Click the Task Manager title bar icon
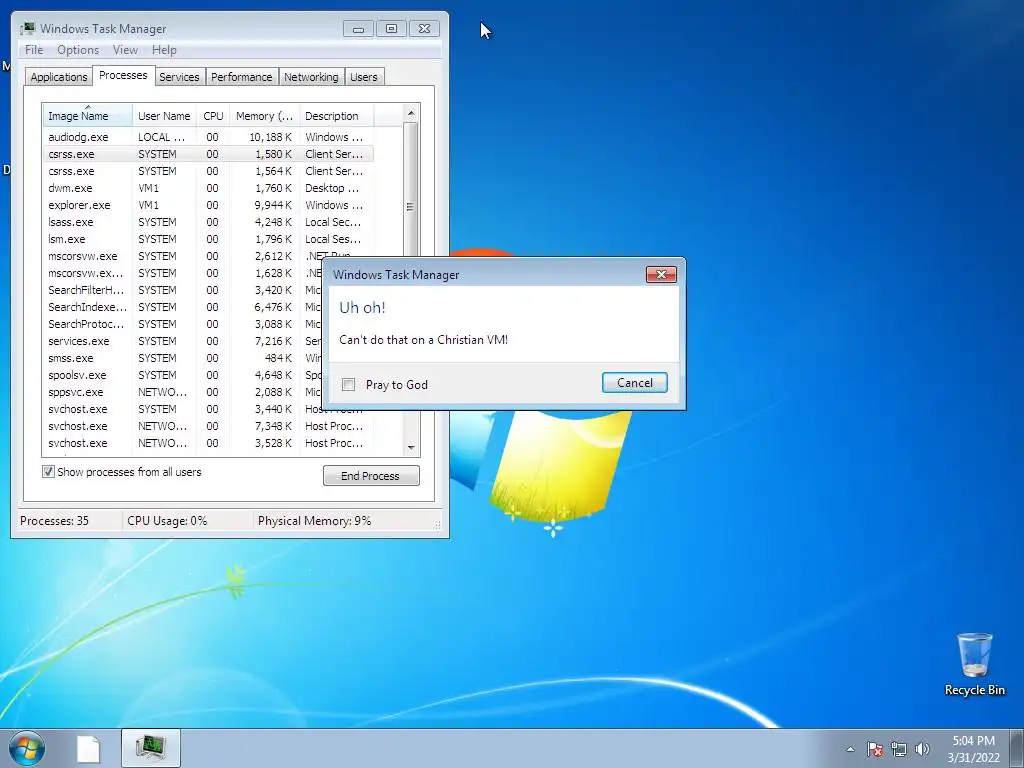The height and width of the screenshot is (768, 1024). (x=27, y=29)
